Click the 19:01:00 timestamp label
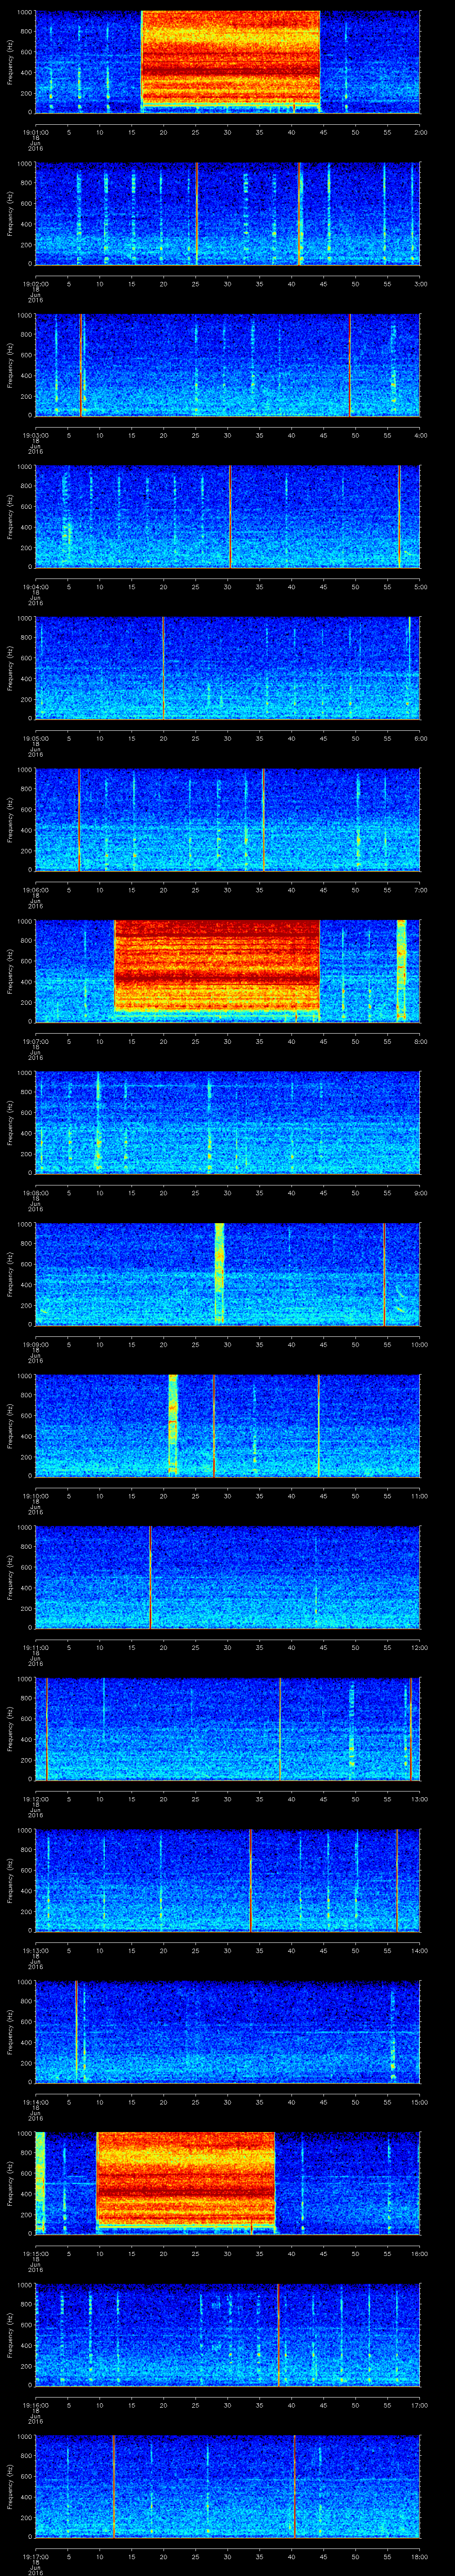The height and width of the screenshot is (2576, 455). click(x=36, y=132)
